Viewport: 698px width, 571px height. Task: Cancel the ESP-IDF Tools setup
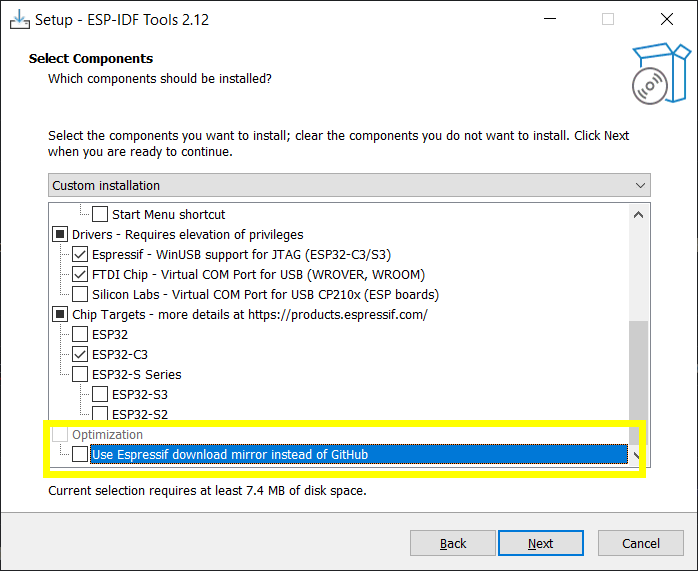[641, 543]
